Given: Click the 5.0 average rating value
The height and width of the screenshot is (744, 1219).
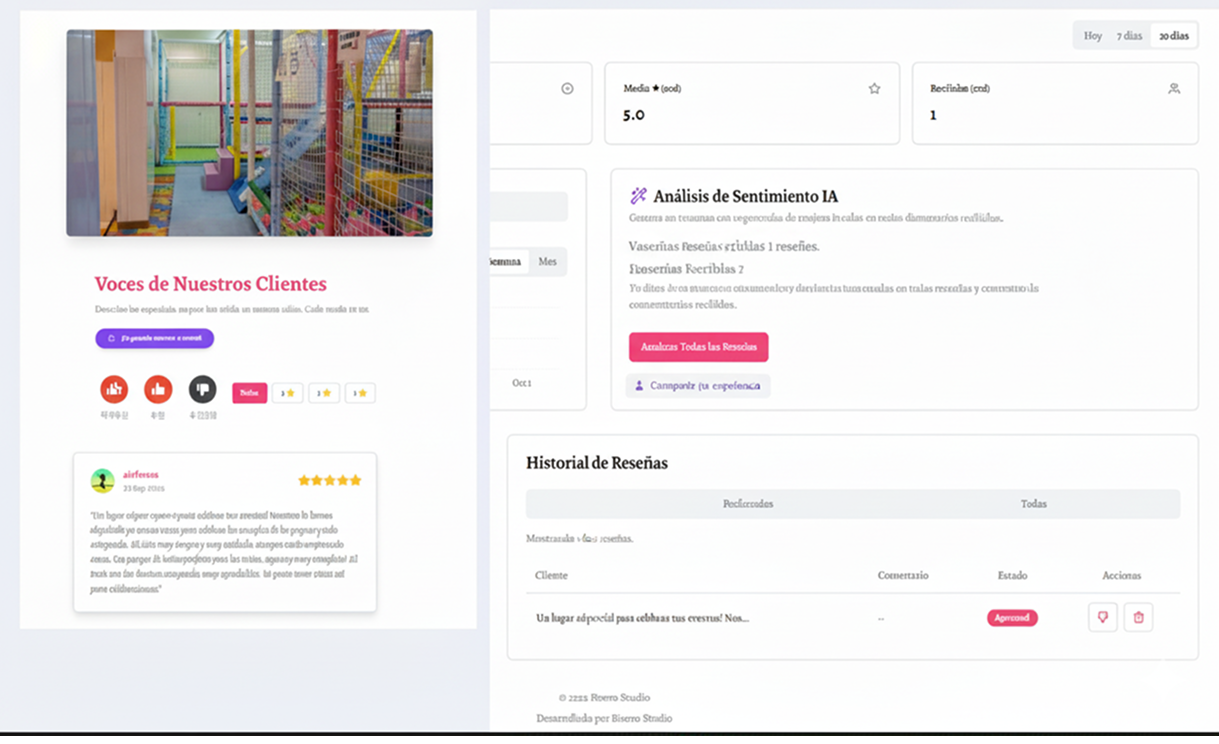Looking at the screenshot, I should [x=634, y=115].
